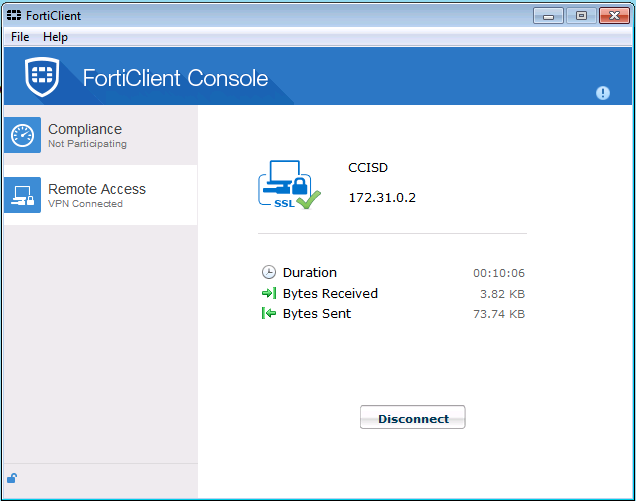Click the Duration value 00:10:06
This screenshot has width=636, height=501.
[x=498, y=273]
